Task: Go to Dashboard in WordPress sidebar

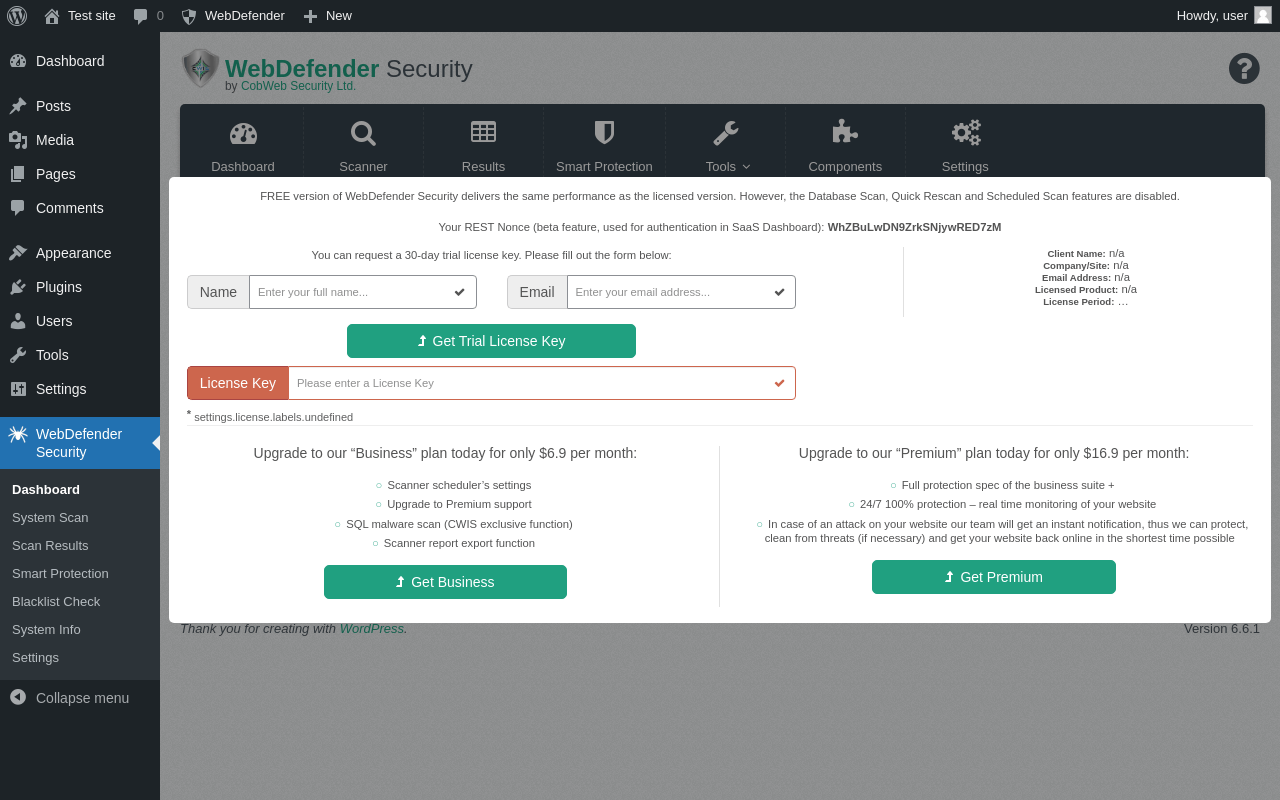Action: click(80, 61)
